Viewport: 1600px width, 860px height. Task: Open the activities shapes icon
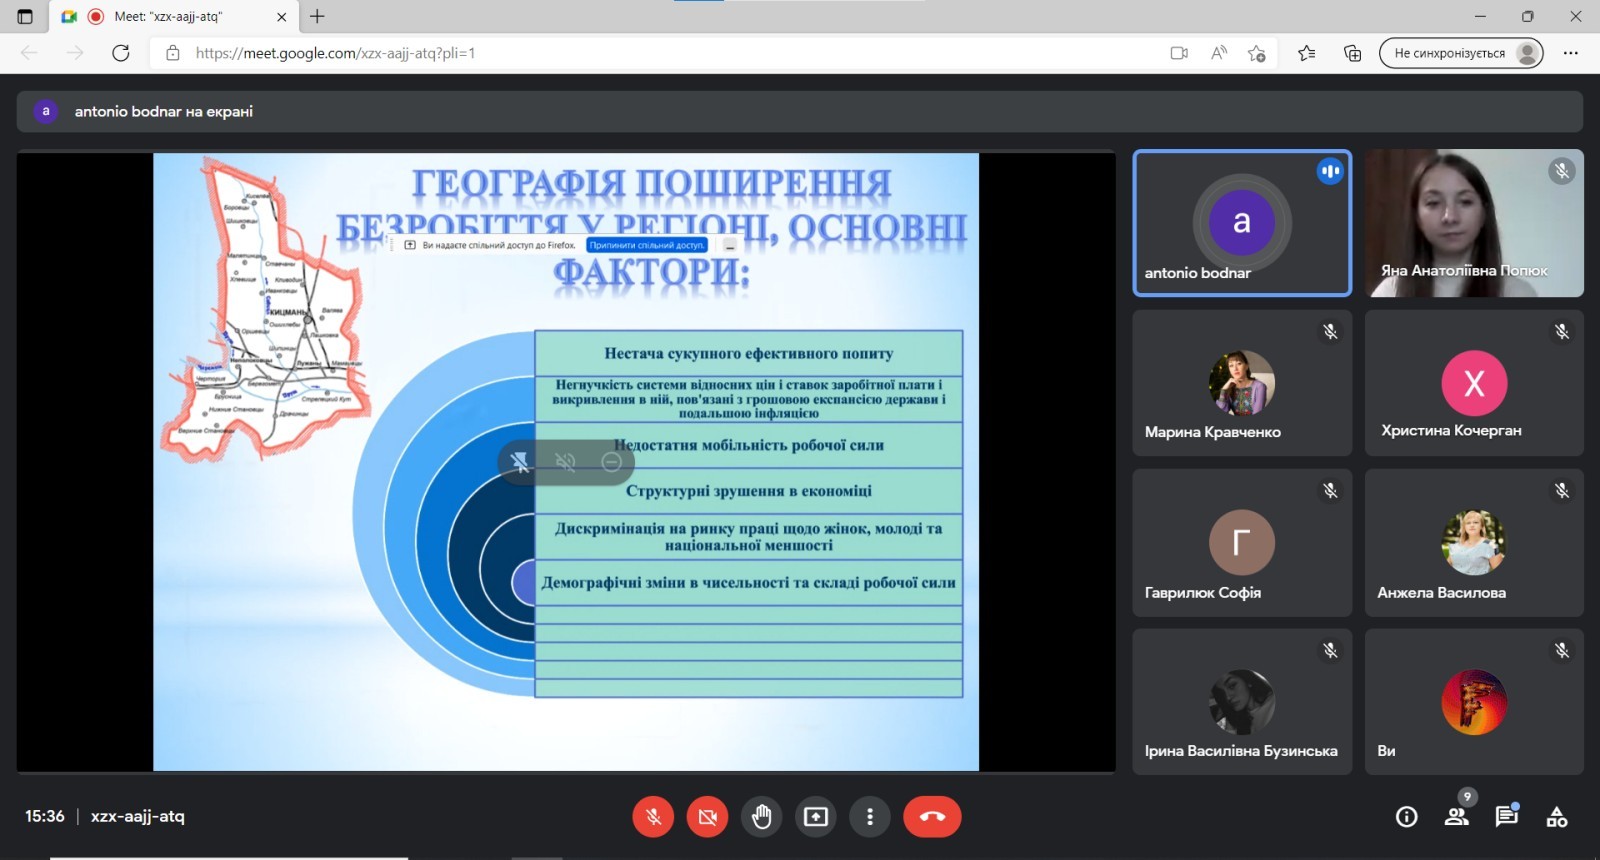click(1556, 817)
